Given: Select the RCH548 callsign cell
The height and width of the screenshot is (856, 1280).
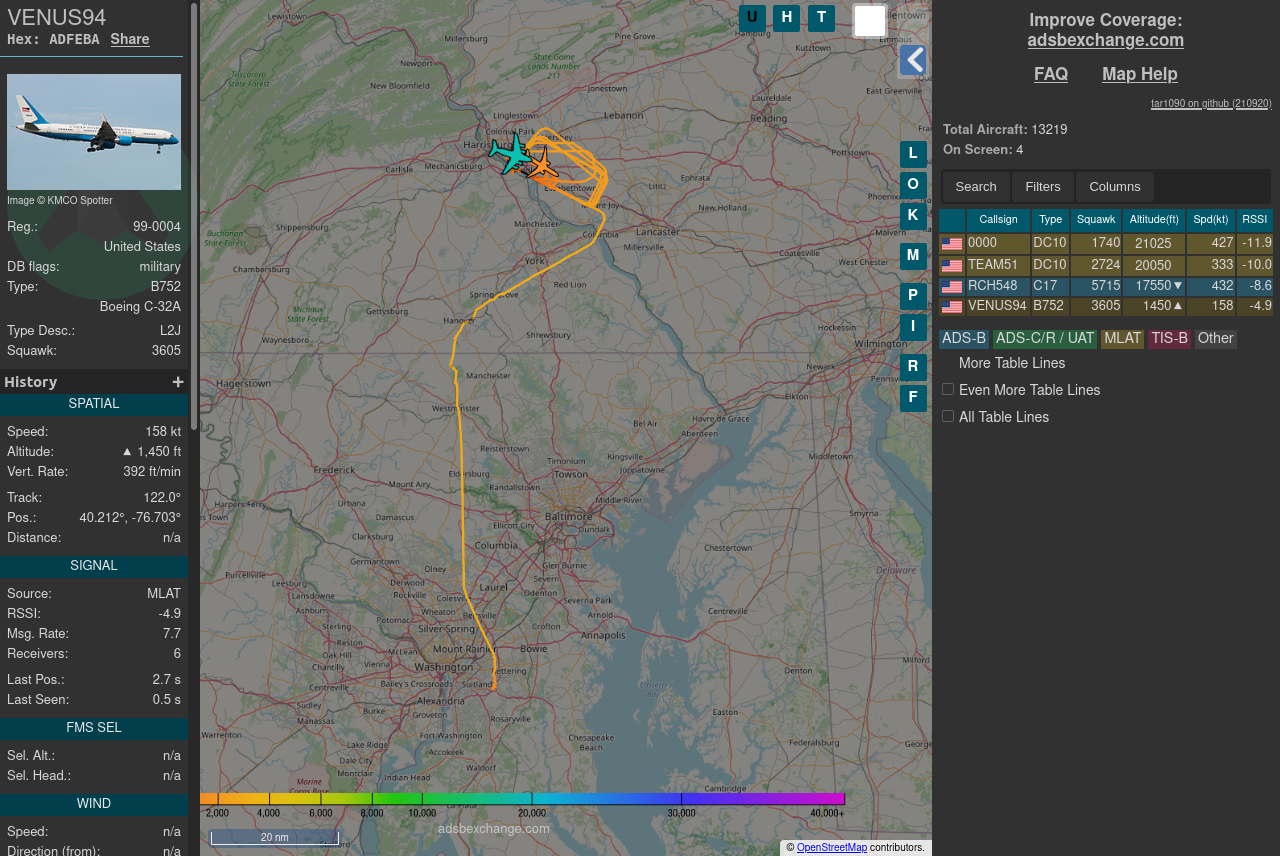Looking at the screenshot, I should coord(998,286).
